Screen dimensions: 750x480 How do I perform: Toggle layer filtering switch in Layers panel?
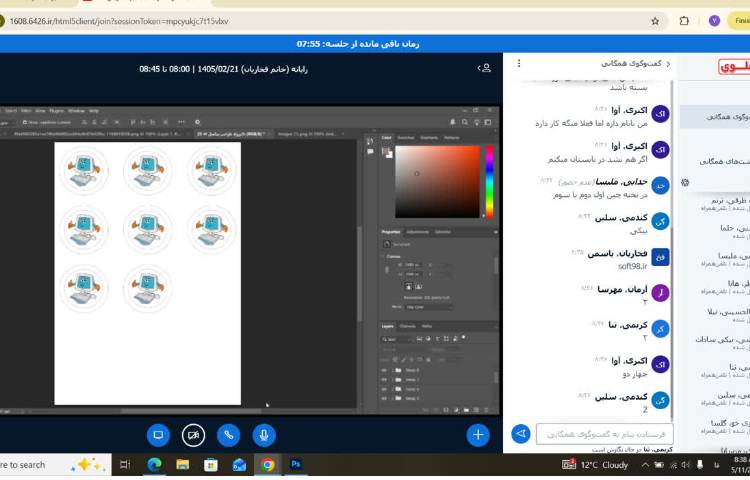click(463, 338)
